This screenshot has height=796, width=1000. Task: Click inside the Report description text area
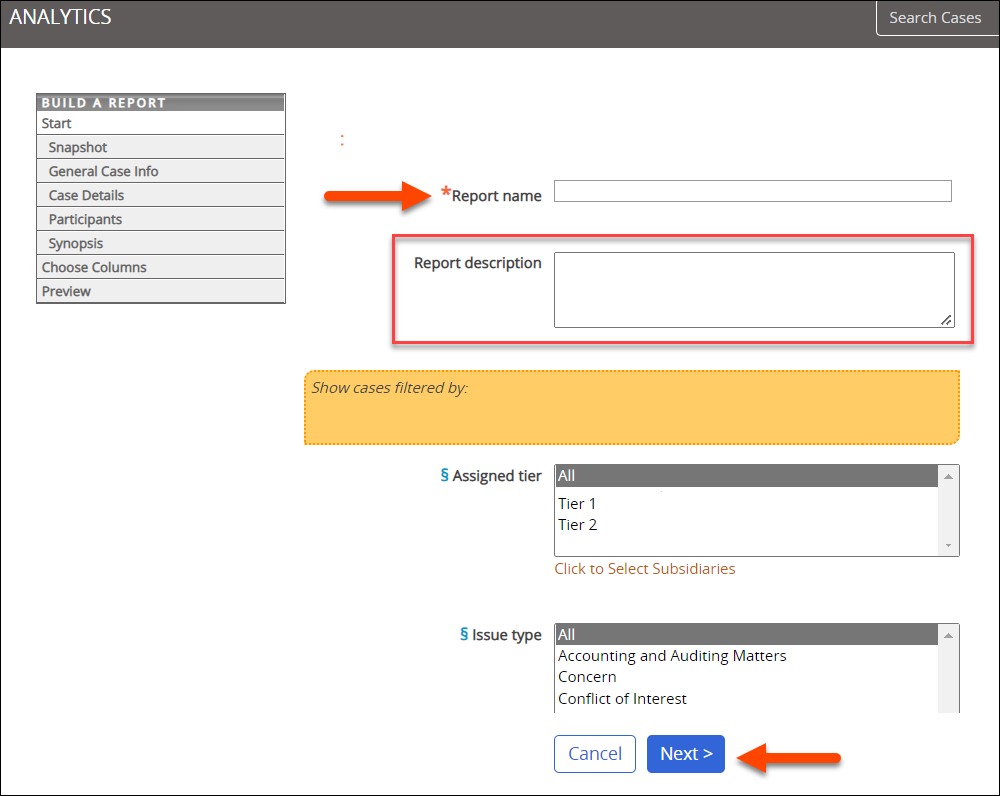(x=752, y=289)
